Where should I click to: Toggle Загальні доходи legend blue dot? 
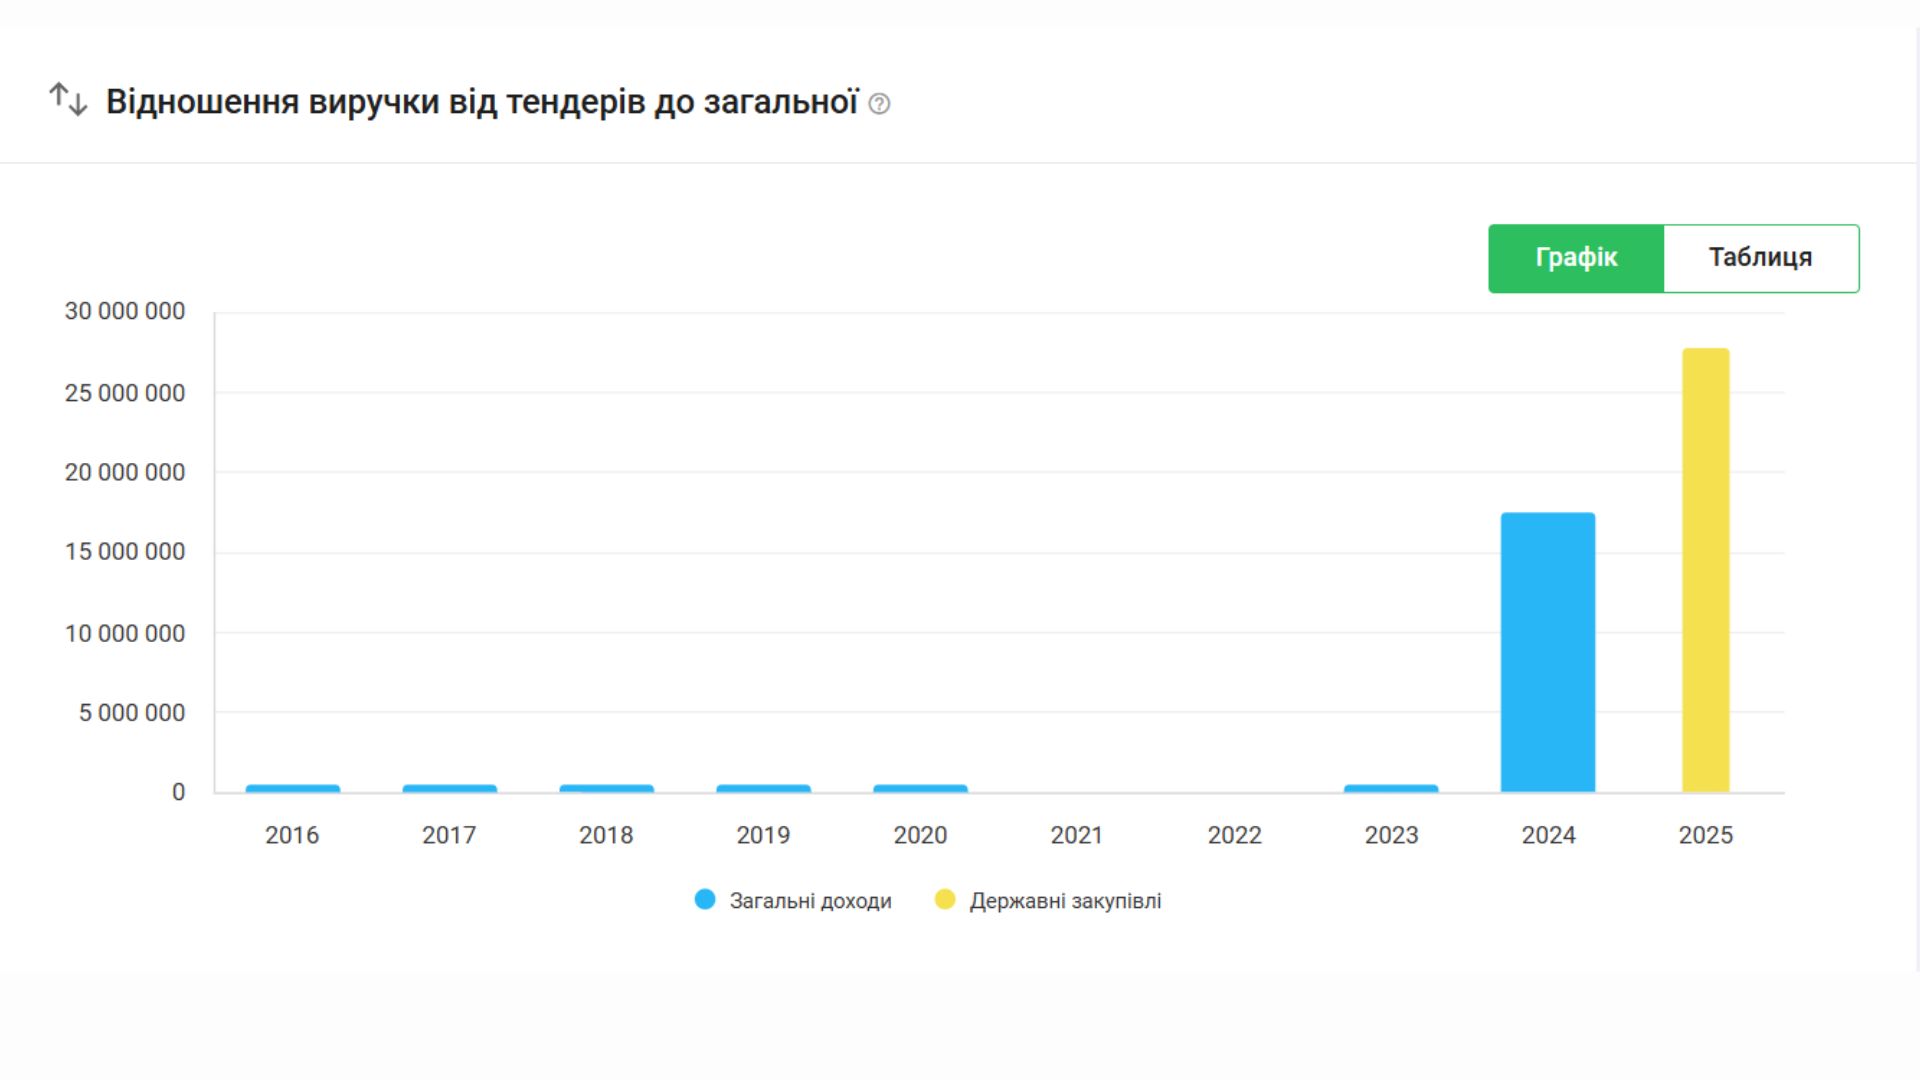705,900
